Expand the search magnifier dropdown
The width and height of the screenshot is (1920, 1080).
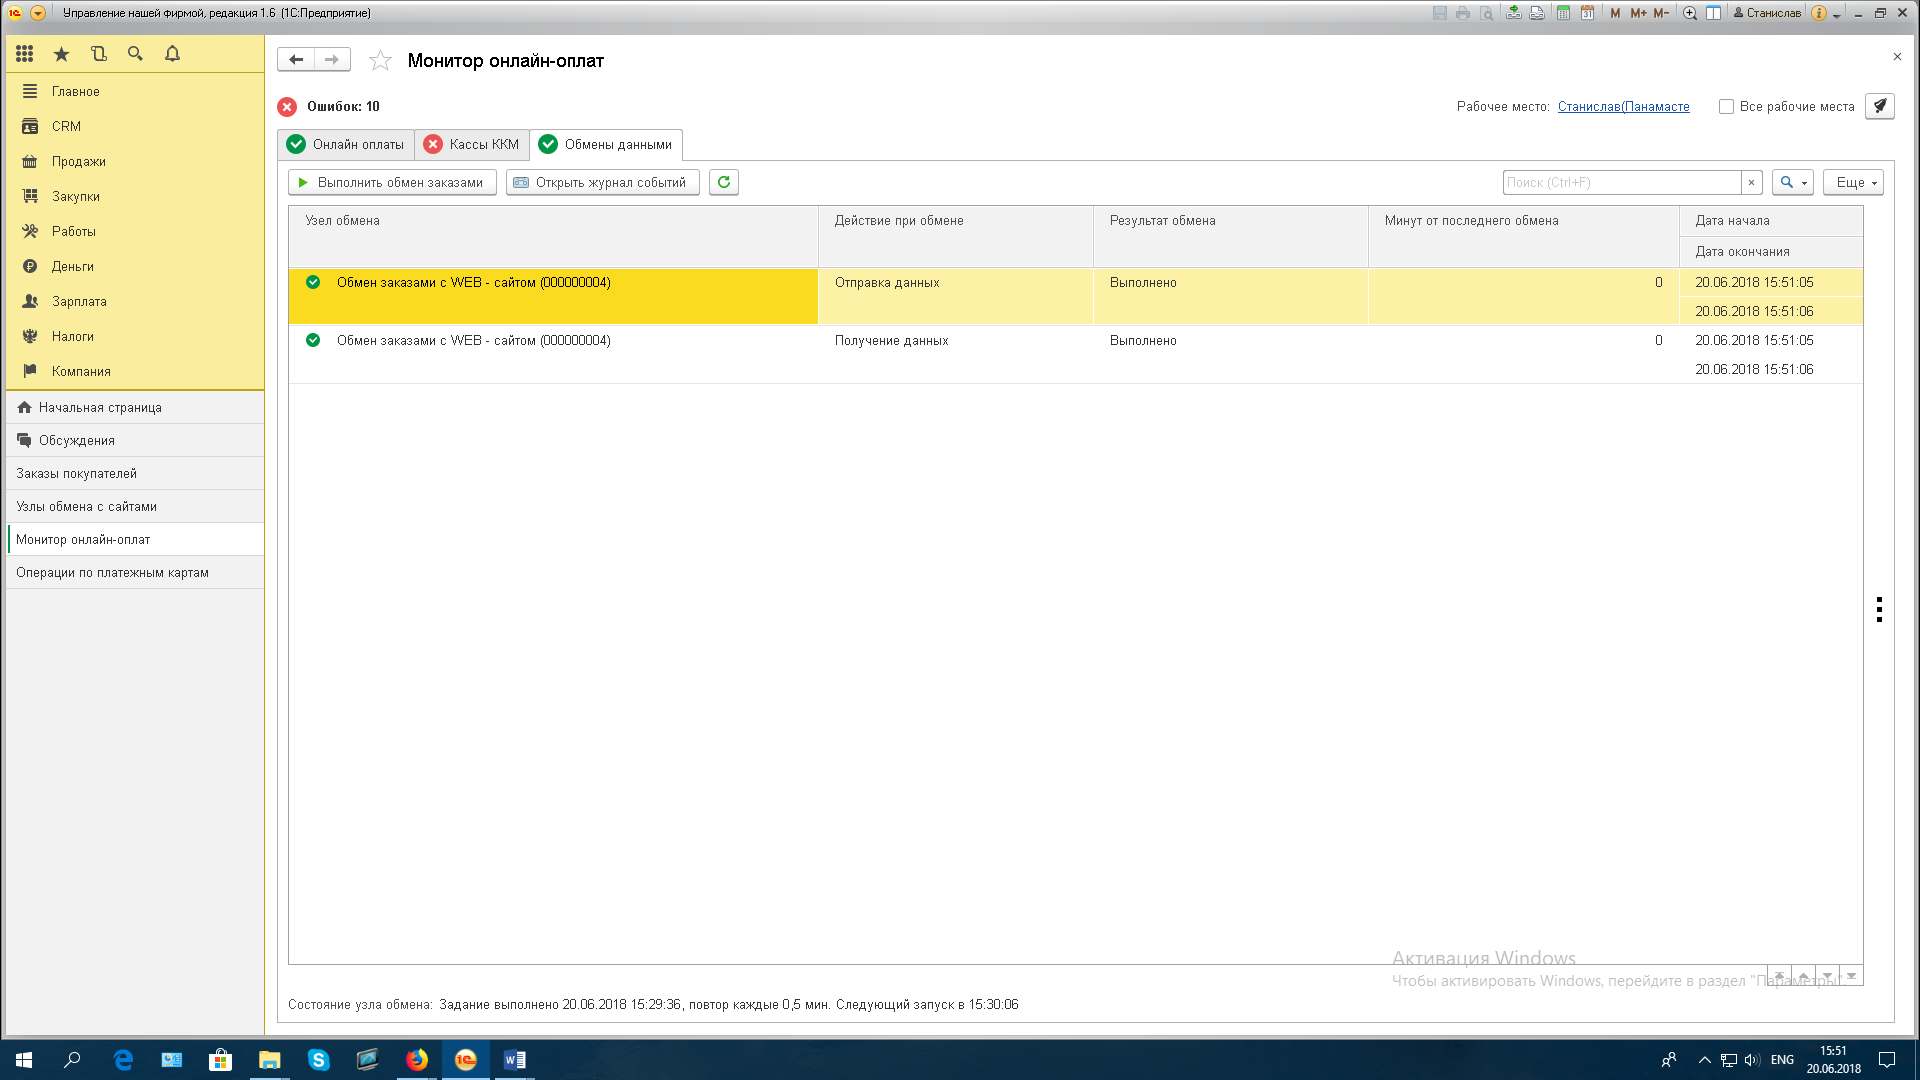click(x=1792, y=182)
